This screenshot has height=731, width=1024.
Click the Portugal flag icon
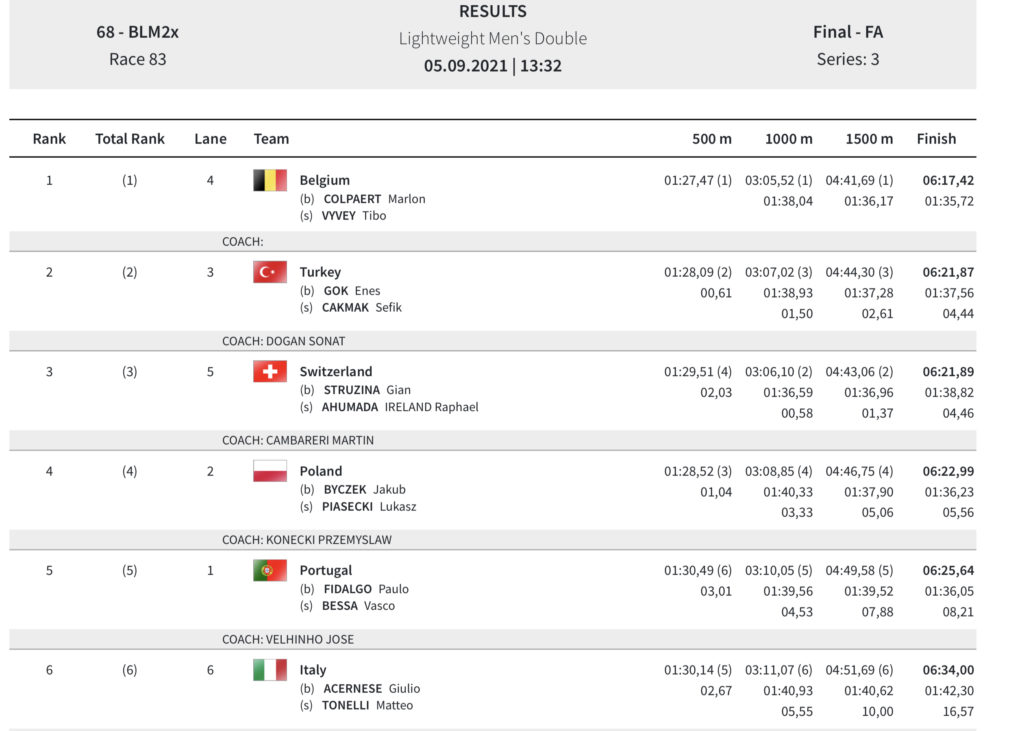click(270, 571)
